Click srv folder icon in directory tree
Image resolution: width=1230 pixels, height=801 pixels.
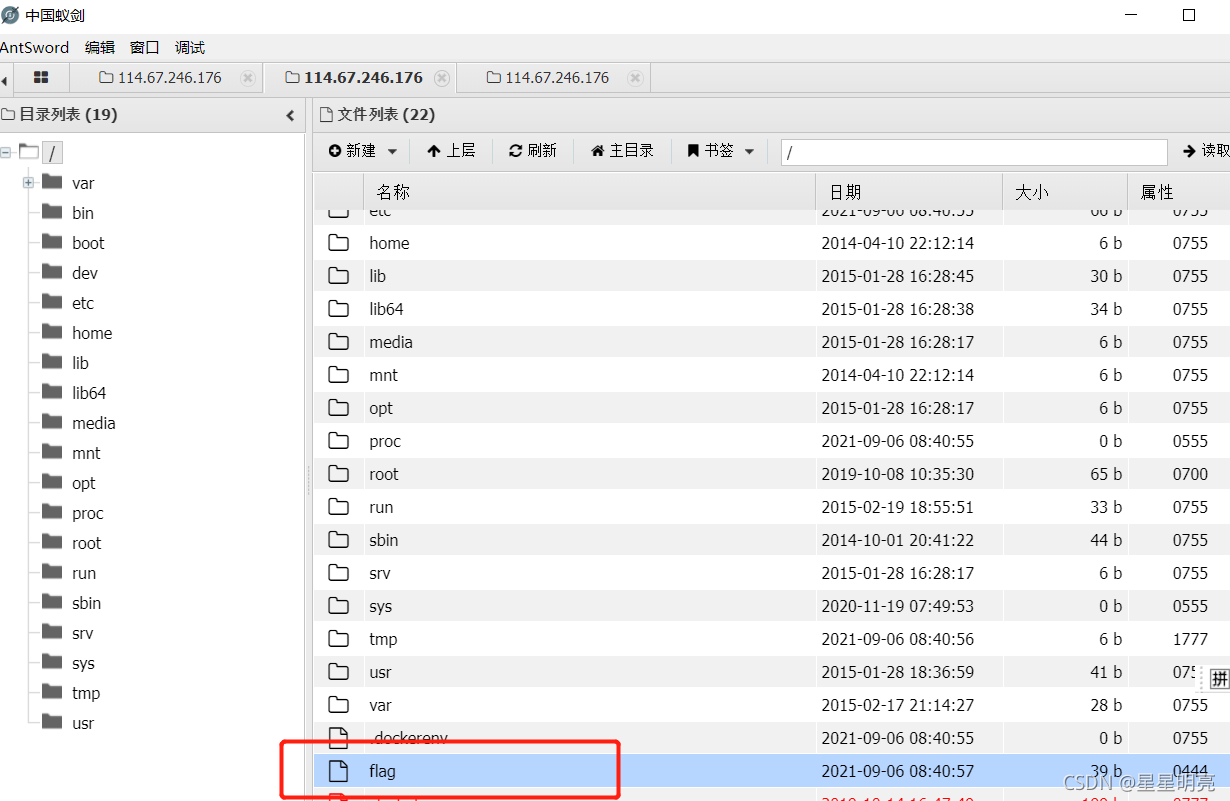click(x=52, y=632)
